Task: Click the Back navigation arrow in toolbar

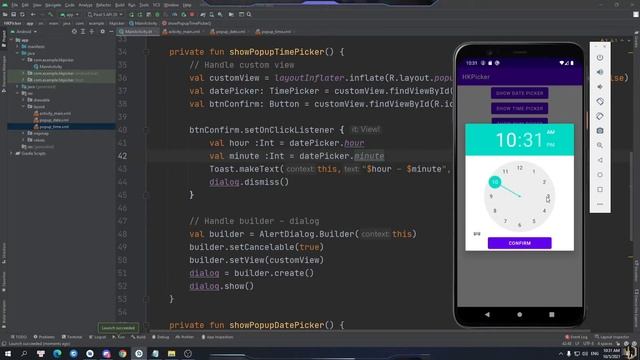Action: (x=33, y=14)
